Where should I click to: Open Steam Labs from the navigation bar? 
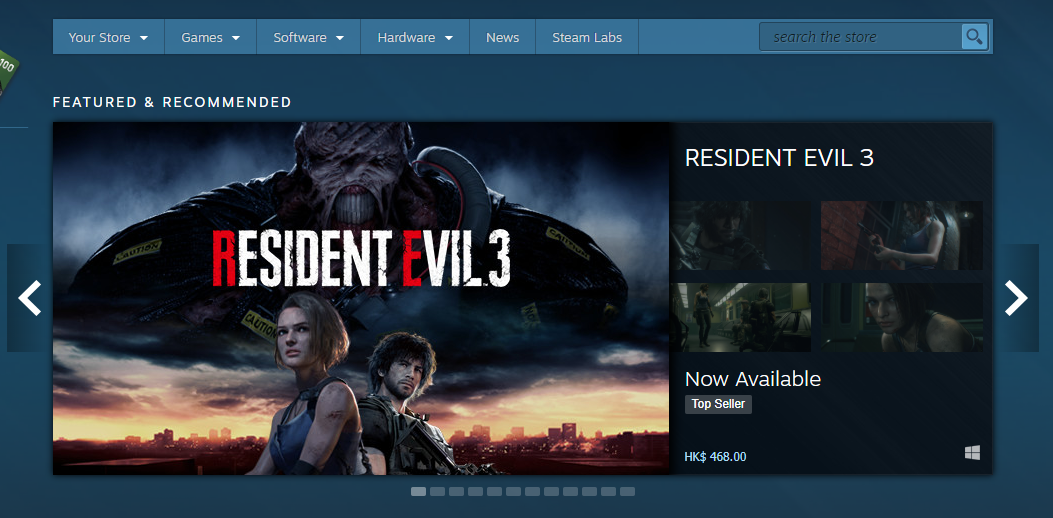(587, 38)
